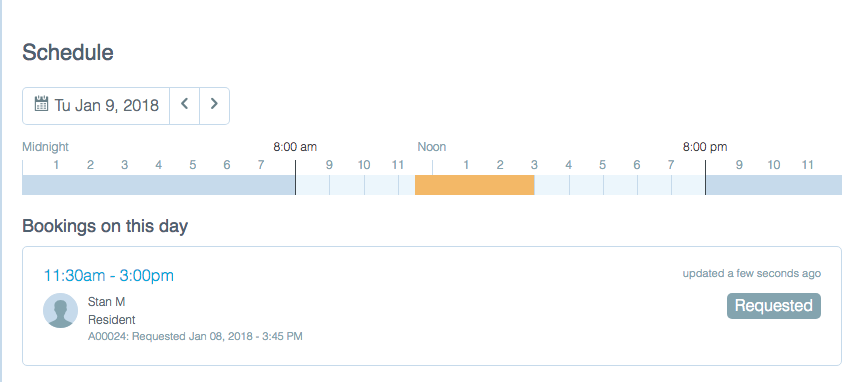Click the Requested status badge
Screen dimensions: 858x382
[x=774, y=306]
